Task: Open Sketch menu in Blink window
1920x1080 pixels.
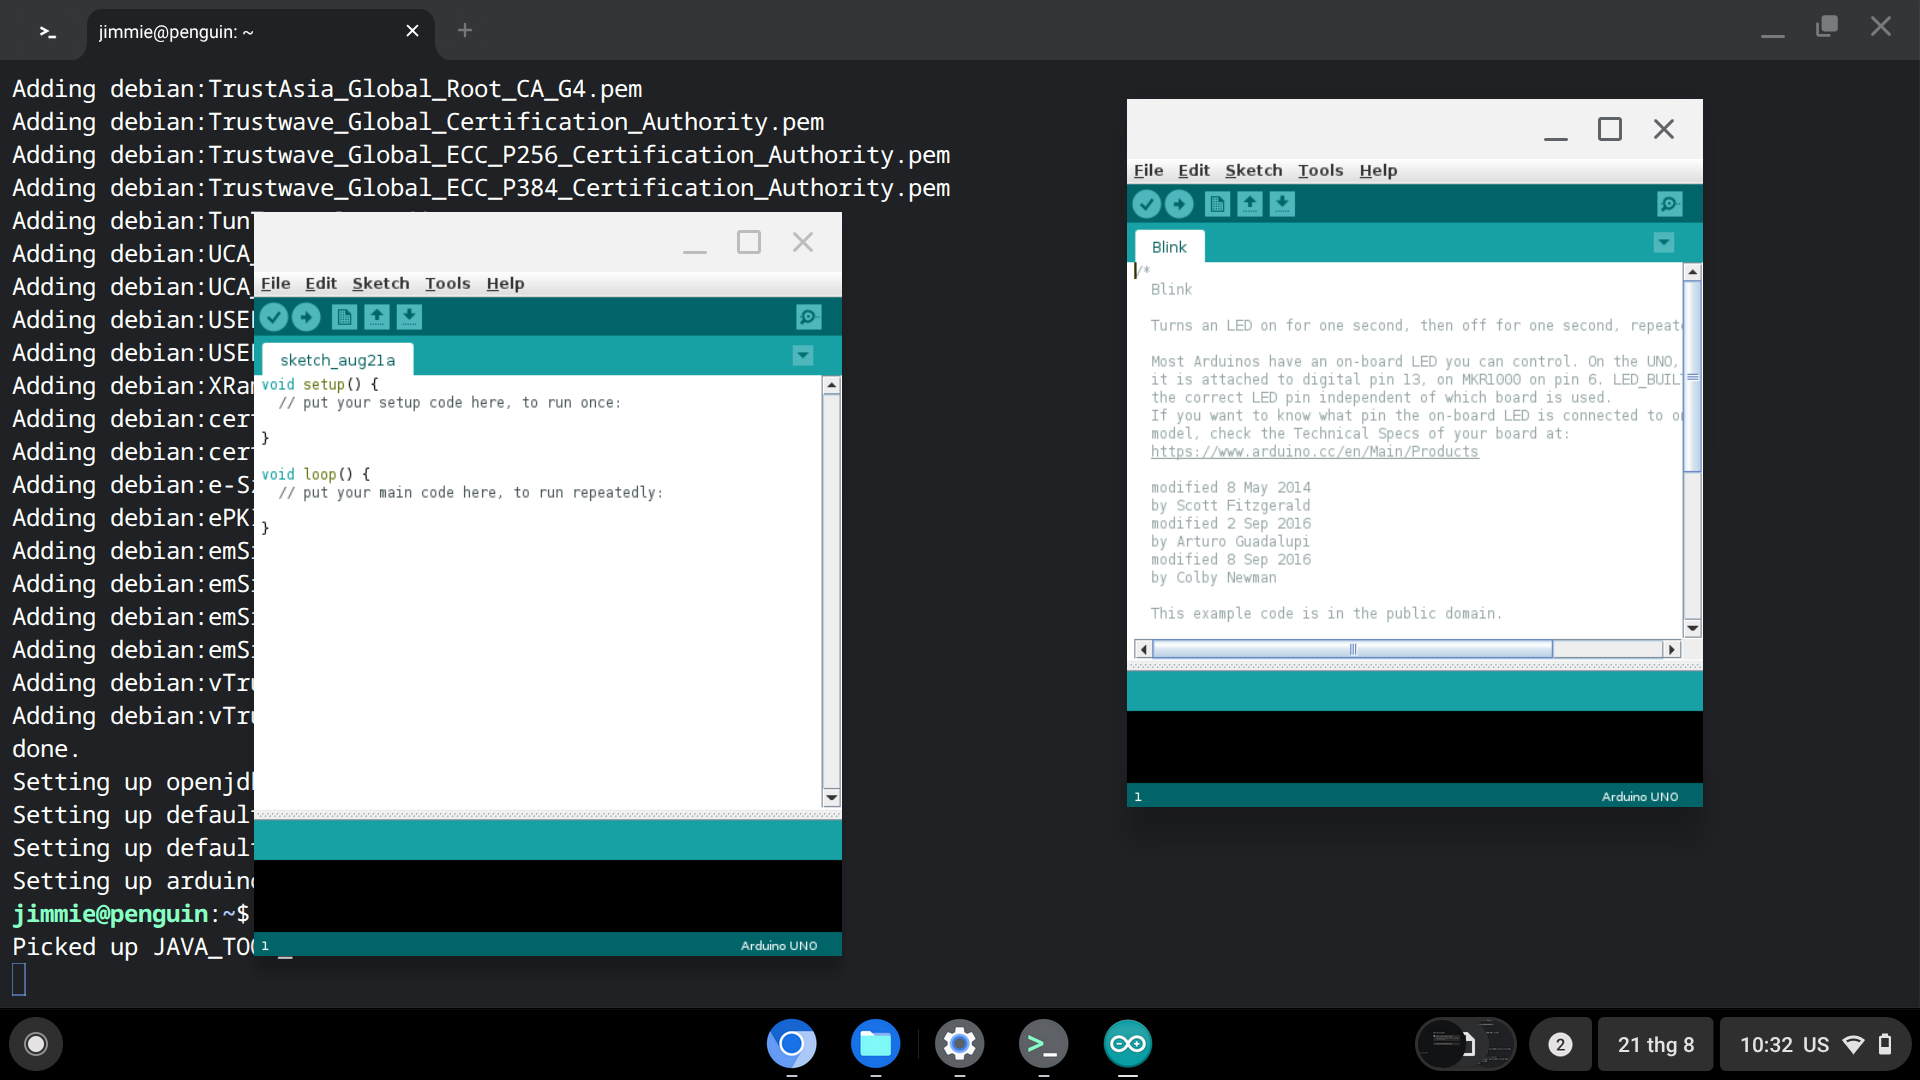Action: pos(1254,170)
